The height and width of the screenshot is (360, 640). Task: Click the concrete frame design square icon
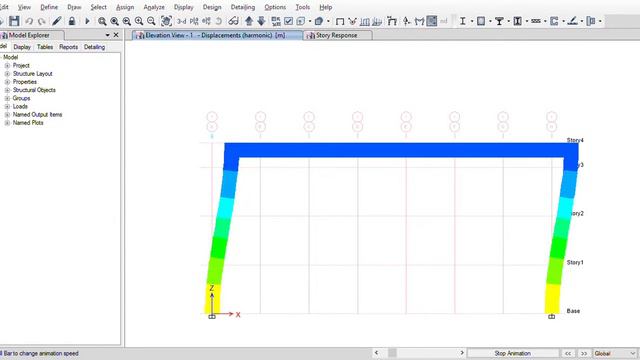[x=481, y=21]
